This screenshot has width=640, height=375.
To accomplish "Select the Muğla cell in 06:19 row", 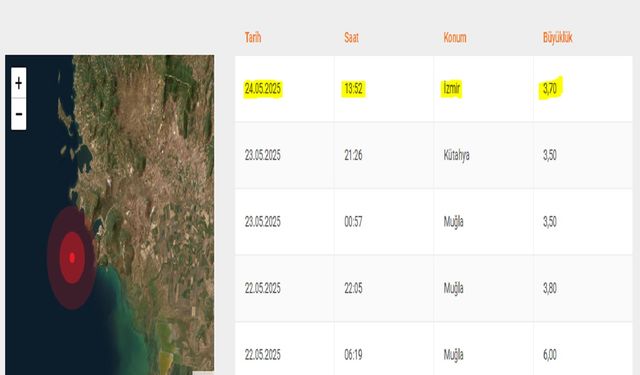I will 453,355.
